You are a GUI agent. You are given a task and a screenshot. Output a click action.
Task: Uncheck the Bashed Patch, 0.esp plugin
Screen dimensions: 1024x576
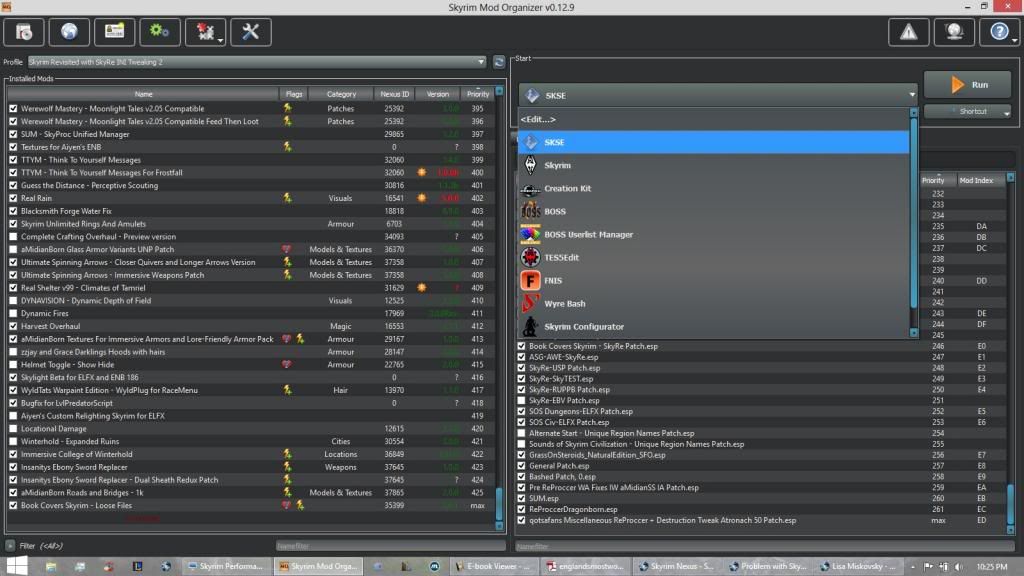coord(521,477)
